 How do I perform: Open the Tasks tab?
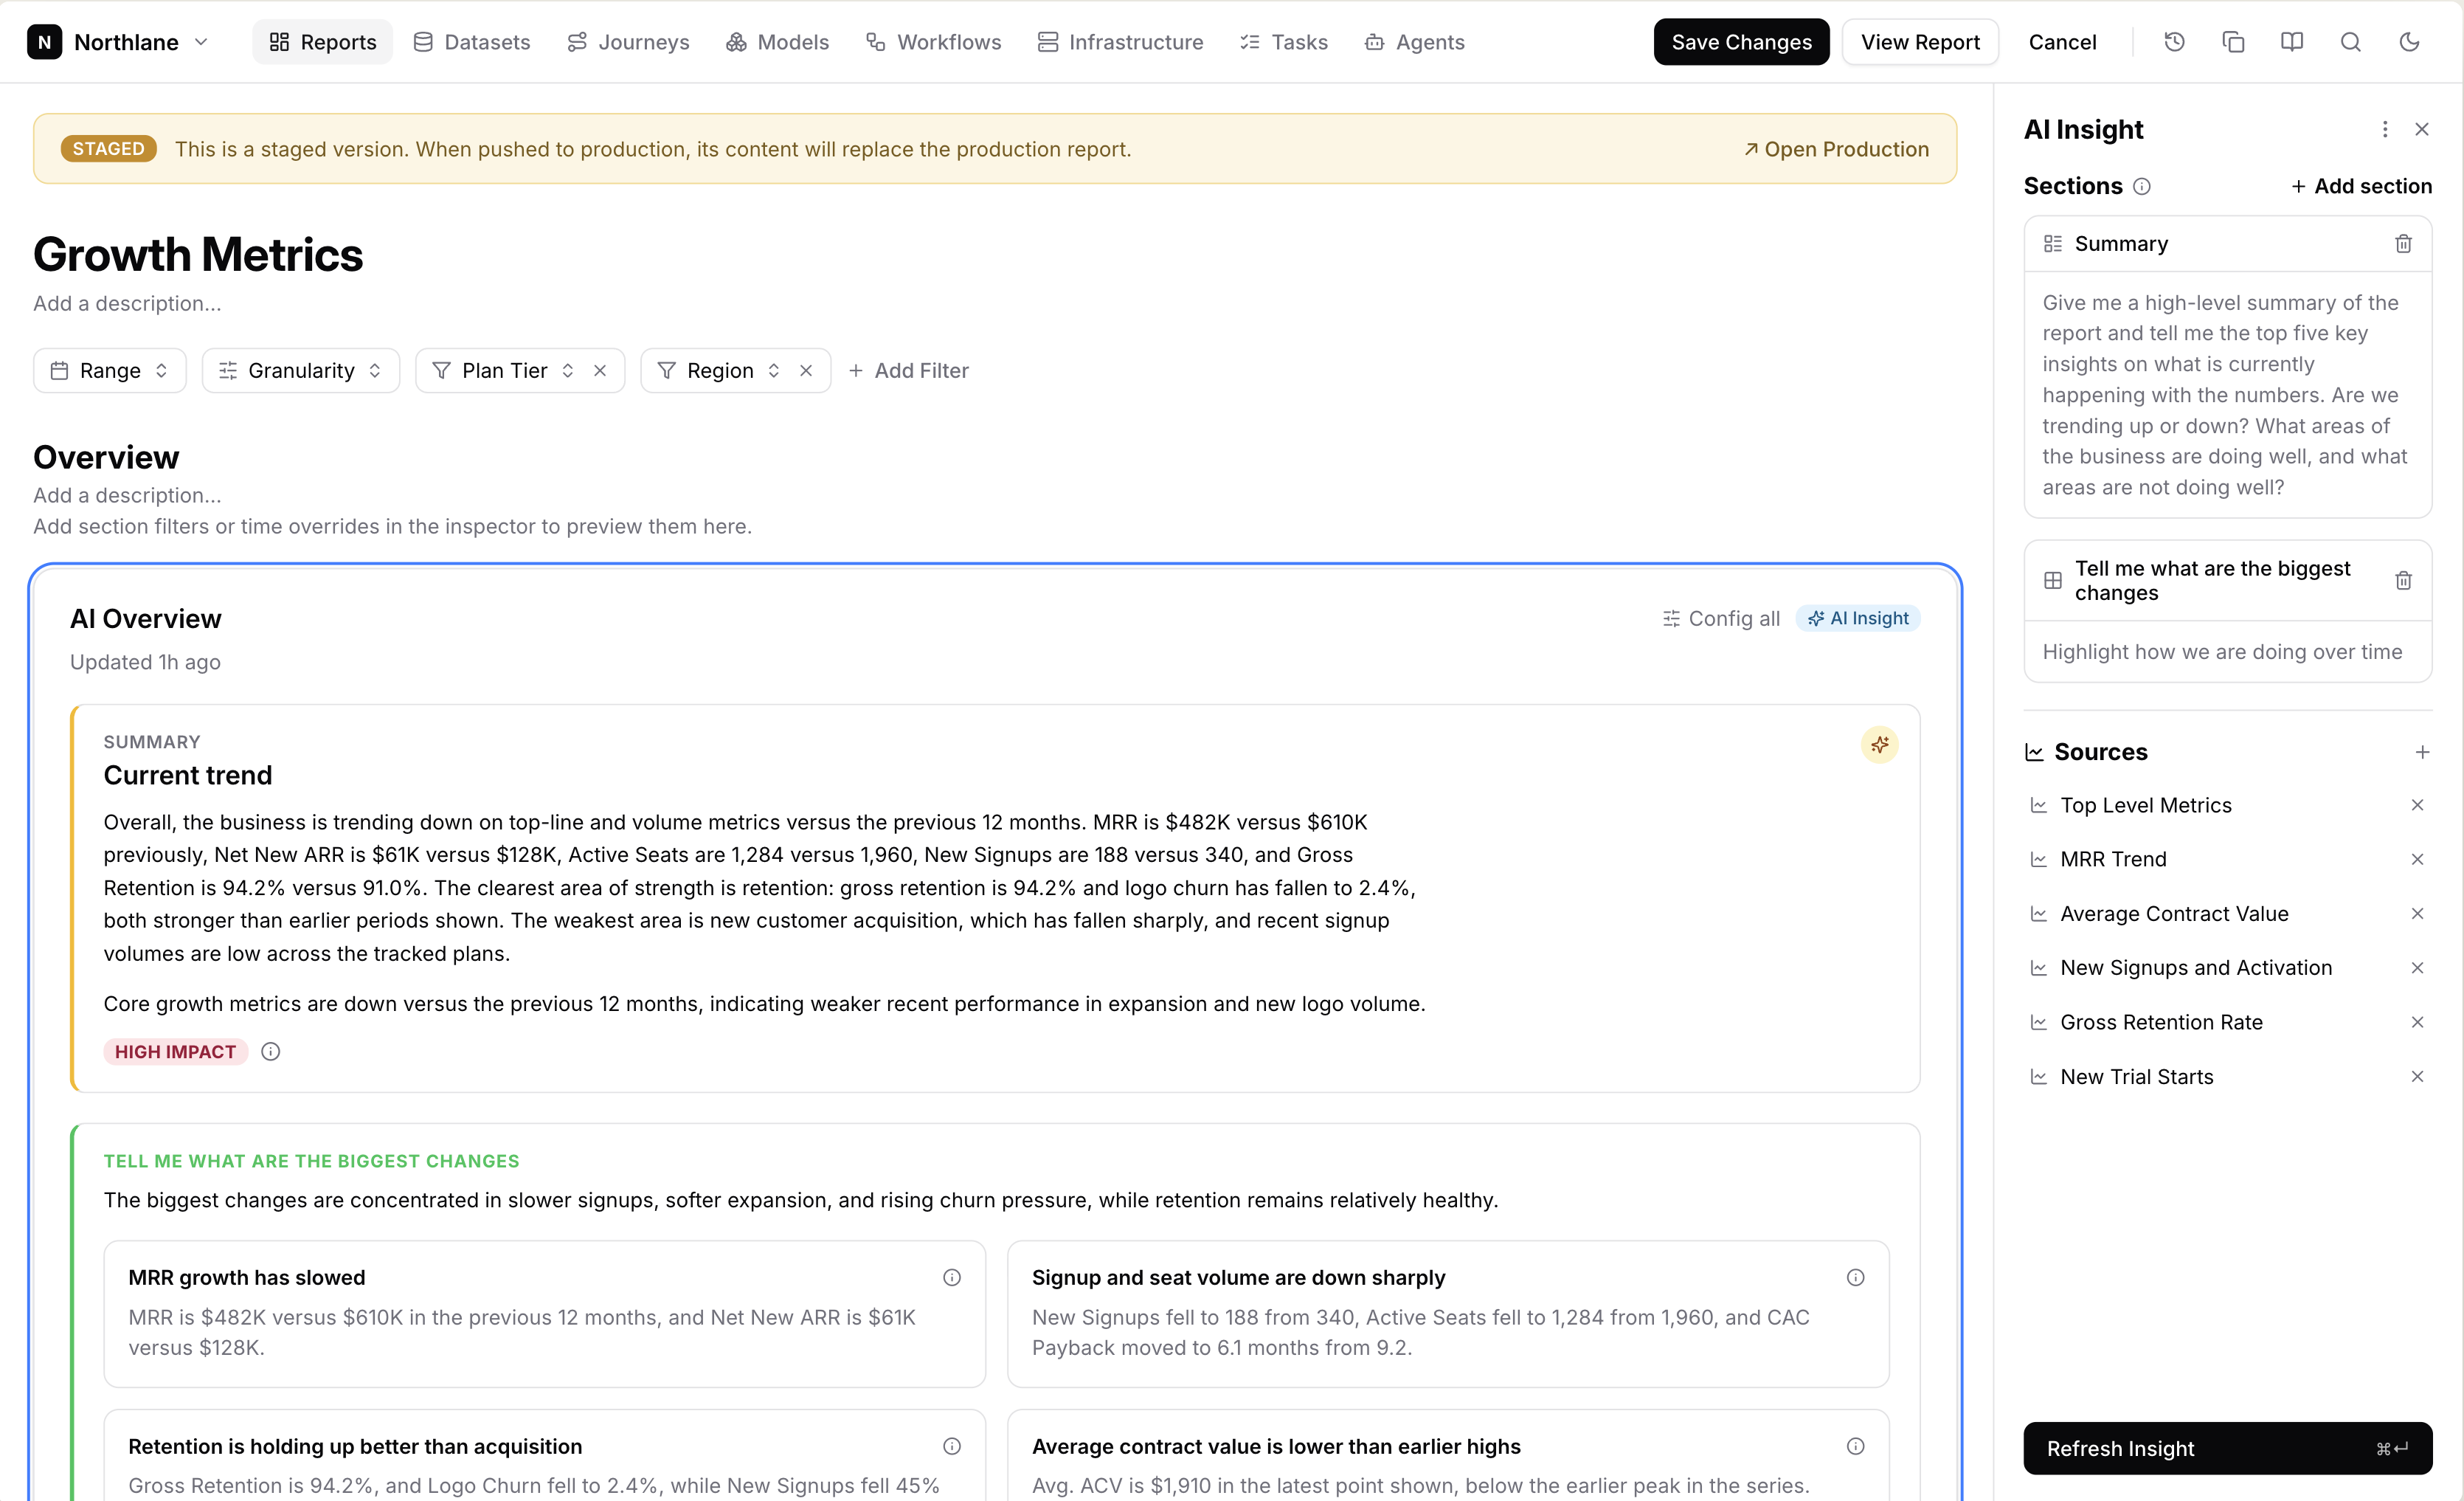tap(1284, 42)
